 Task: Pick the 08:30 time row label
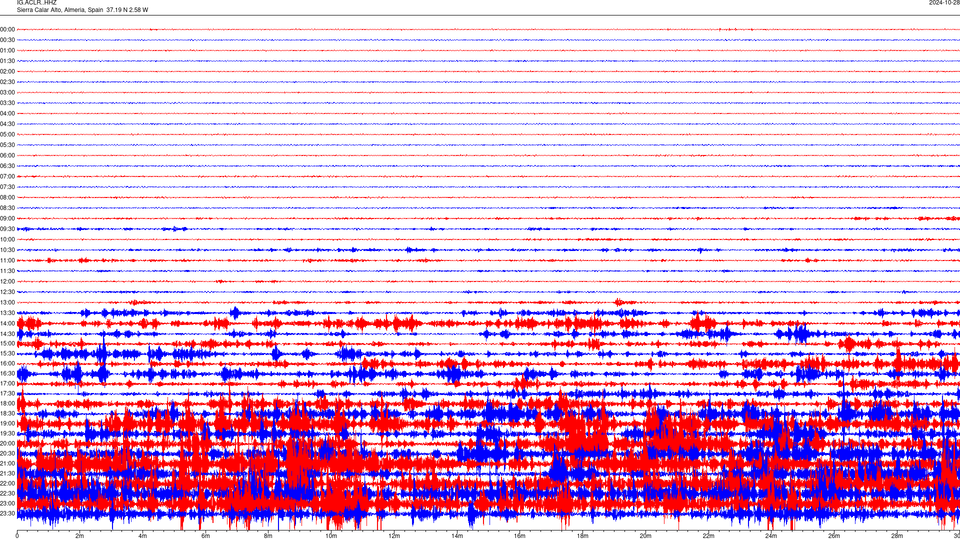7,208
